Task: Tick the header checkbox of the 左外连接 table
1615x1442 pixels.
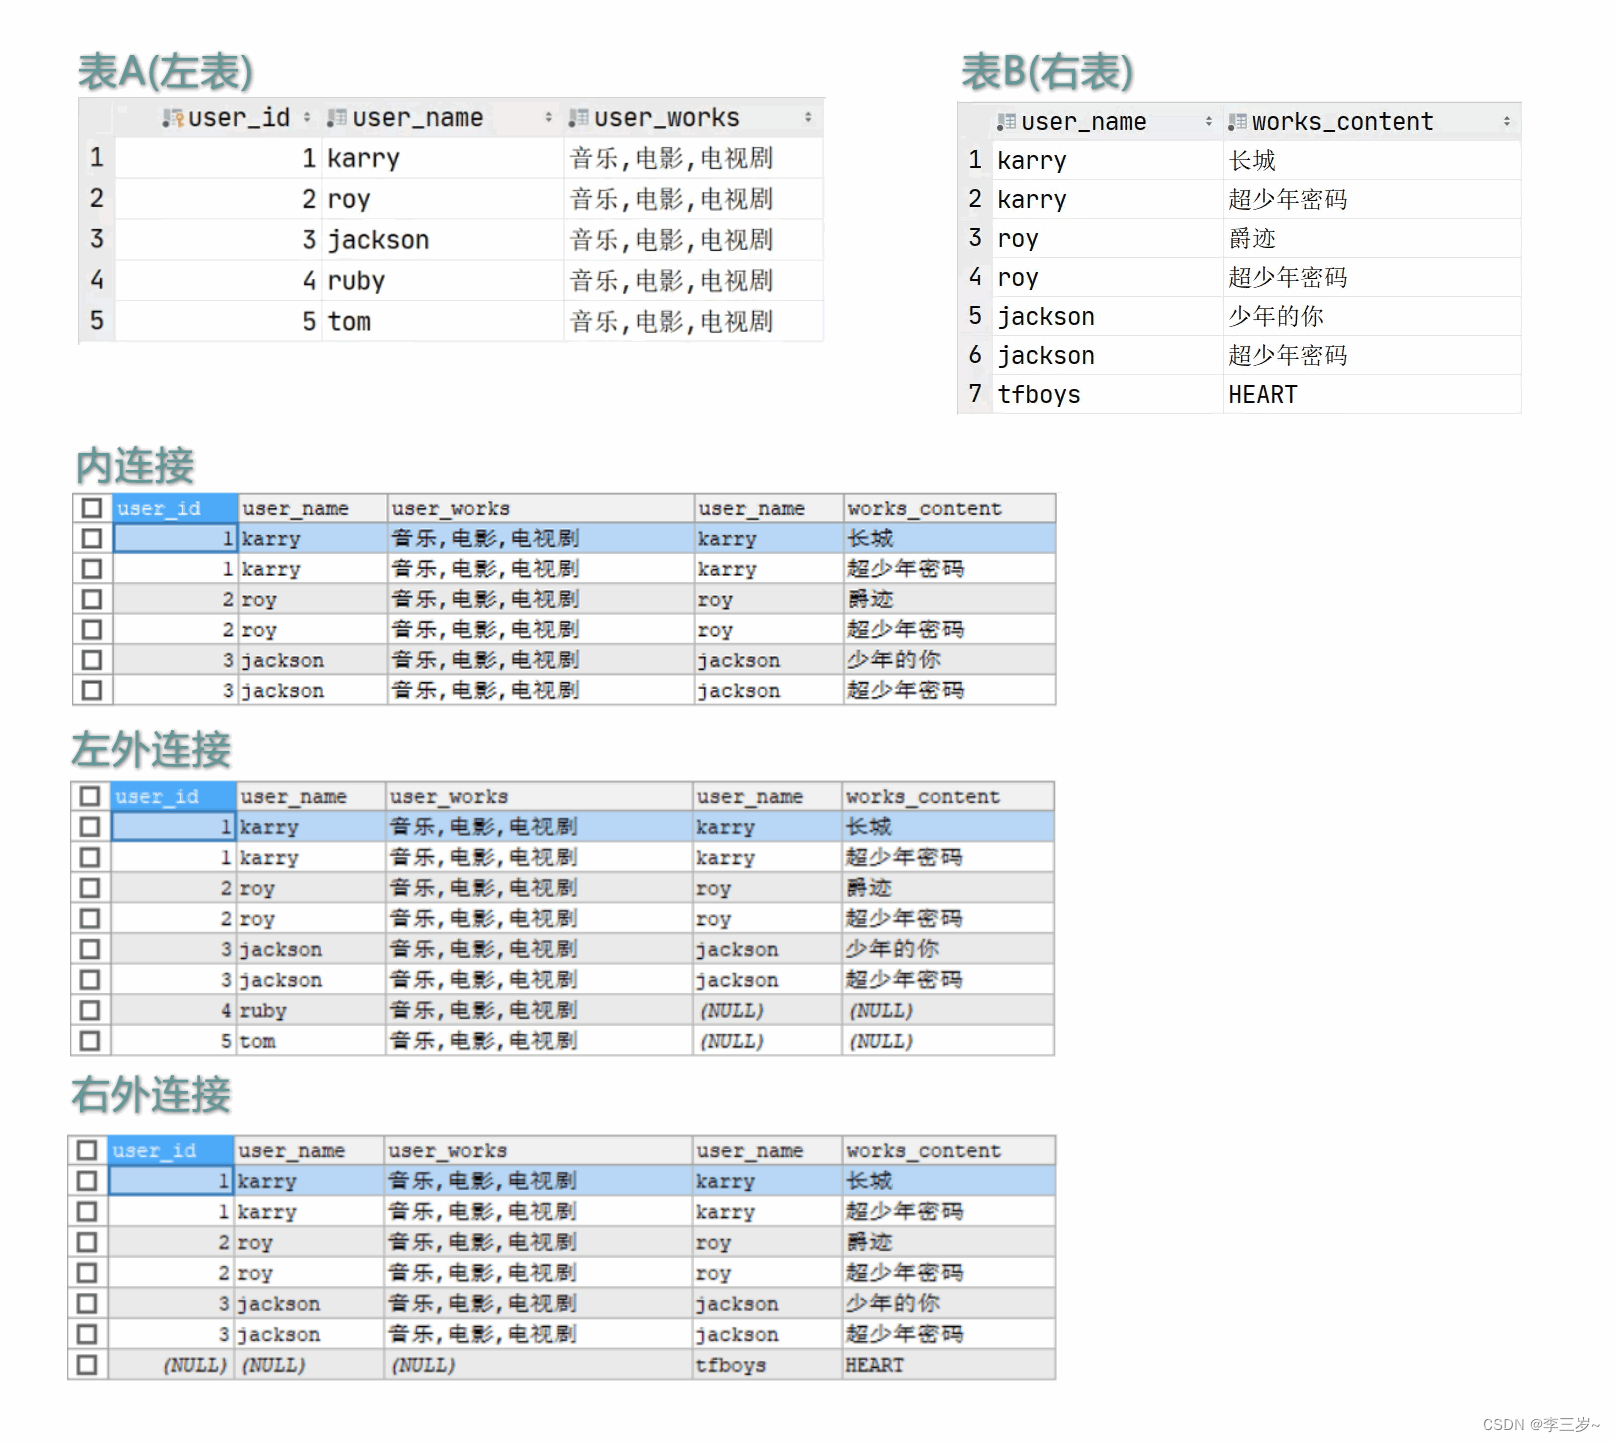Action: coord(90,796)
